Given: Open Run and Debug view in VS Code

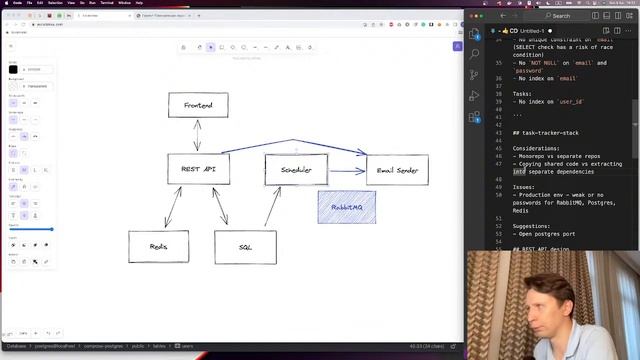Looking at the screenshot, I should 474,96.
